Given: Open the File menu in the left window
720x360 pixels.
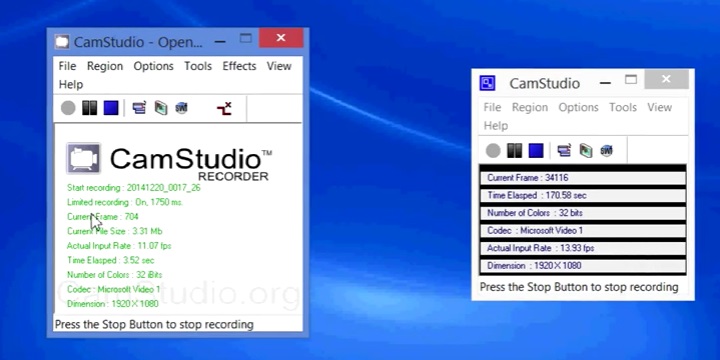Looking at the screenshot, I should click(67, 66).
